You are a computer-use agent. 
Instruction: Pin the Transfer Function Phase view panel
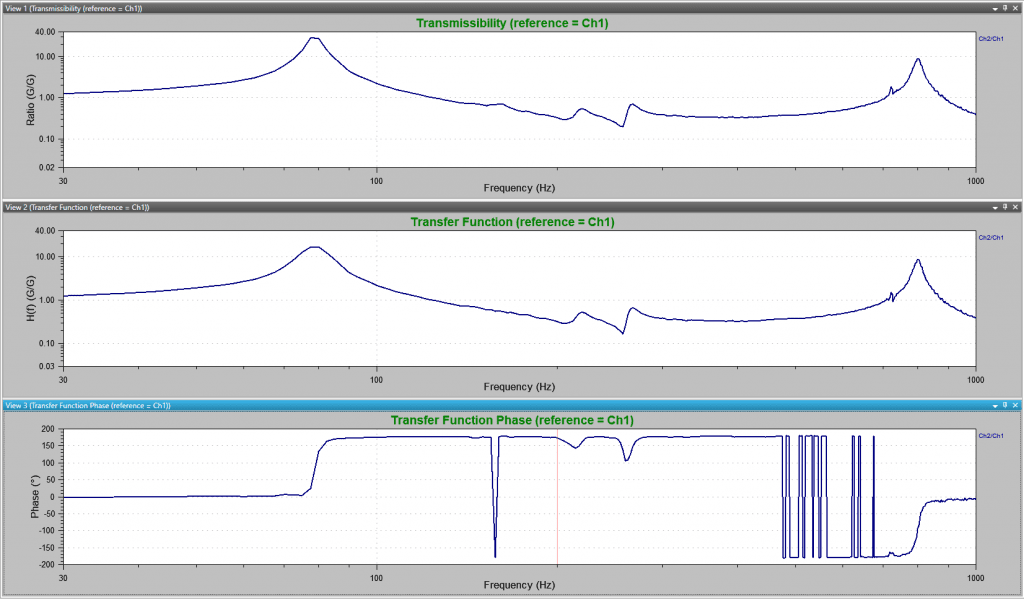pos(1005,406)
